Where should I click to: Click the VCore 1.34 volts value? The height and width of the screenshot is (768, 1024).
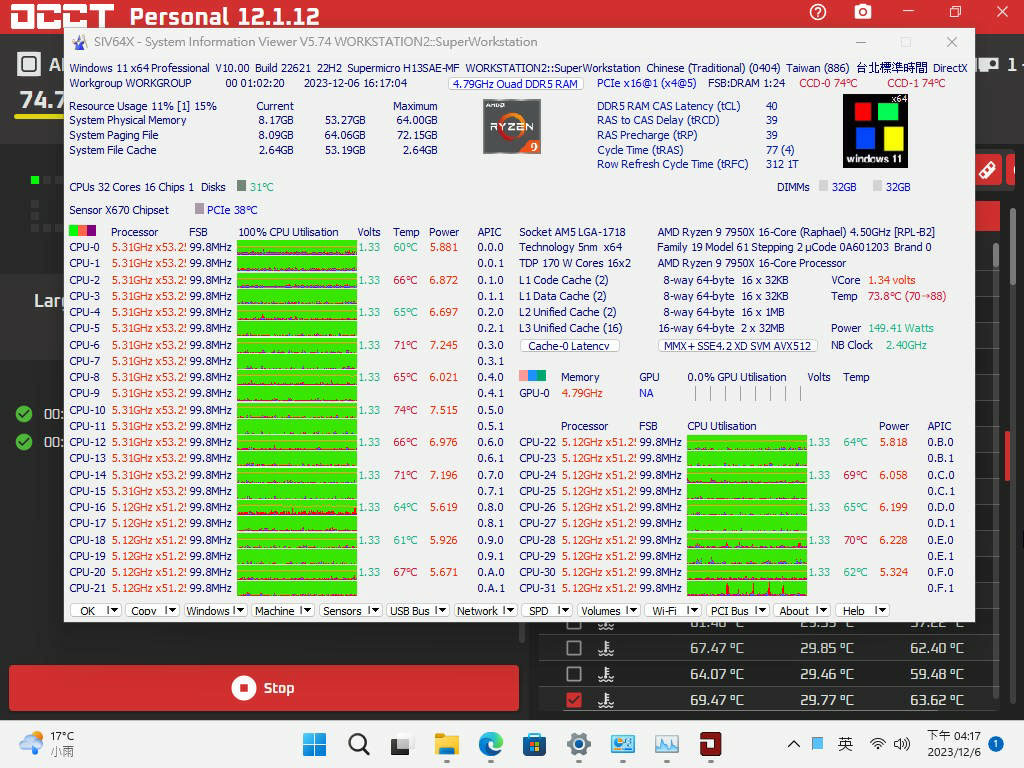(891, 280)
